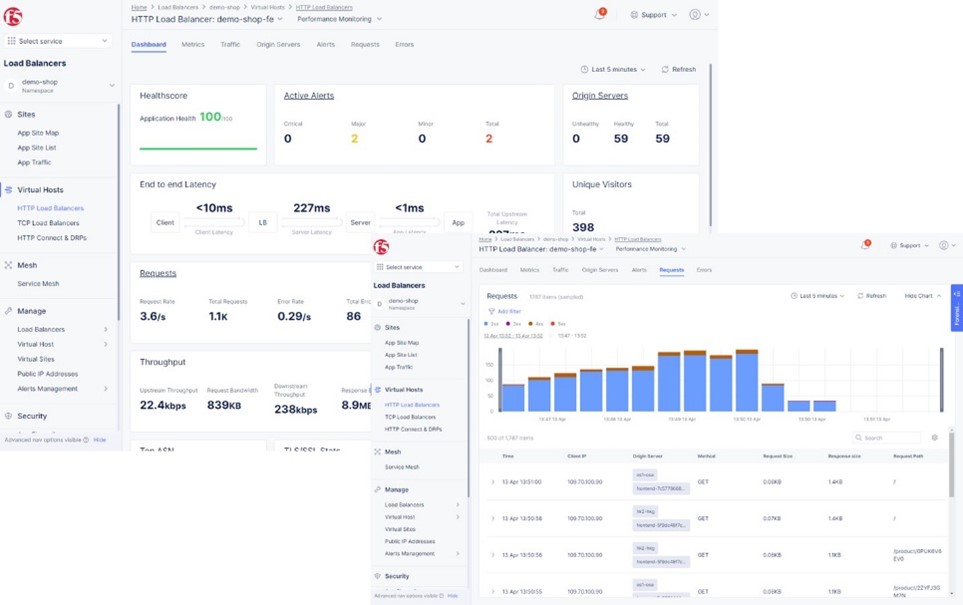Screen dimensions: 963x605
Task: Click the Security shield icon in the Dashboard sidebar
Action: 9,416
